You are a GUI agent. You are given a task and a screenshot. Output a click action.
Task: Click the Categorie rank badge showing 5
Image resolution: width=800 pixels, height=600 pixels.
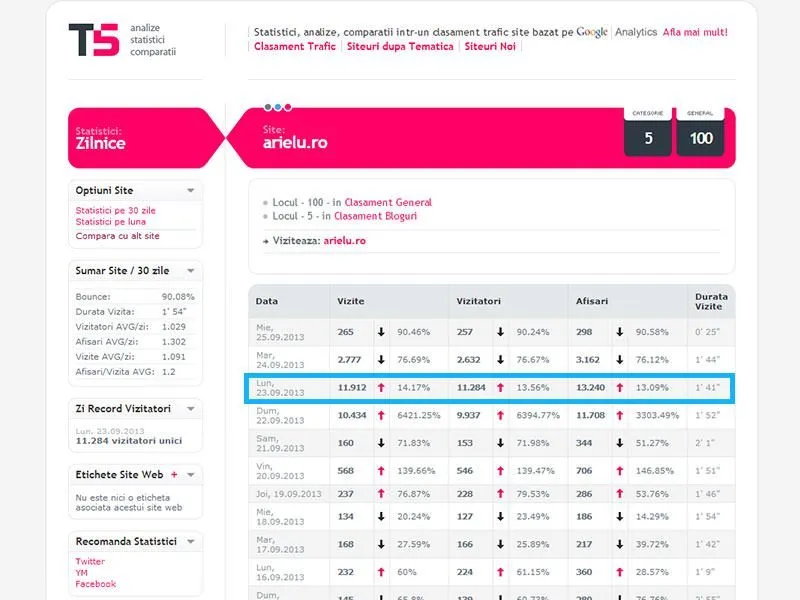click(x=648, y=132)
